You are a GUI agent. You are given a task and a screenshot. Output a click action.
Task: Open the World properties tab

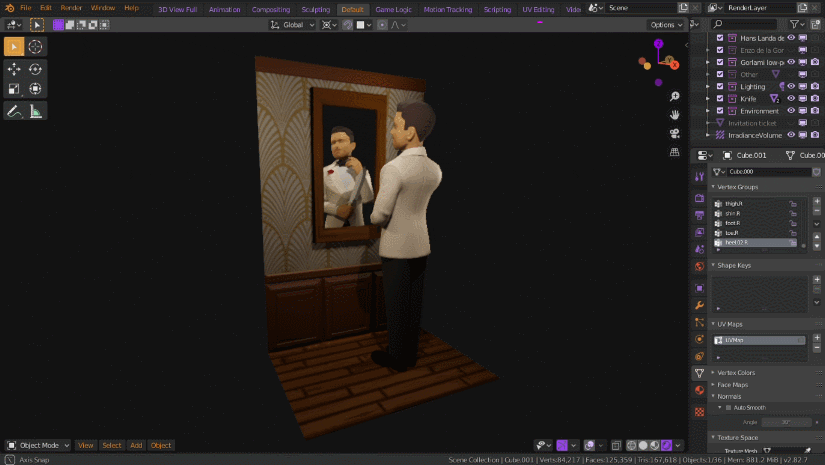[x=699, y=266]
